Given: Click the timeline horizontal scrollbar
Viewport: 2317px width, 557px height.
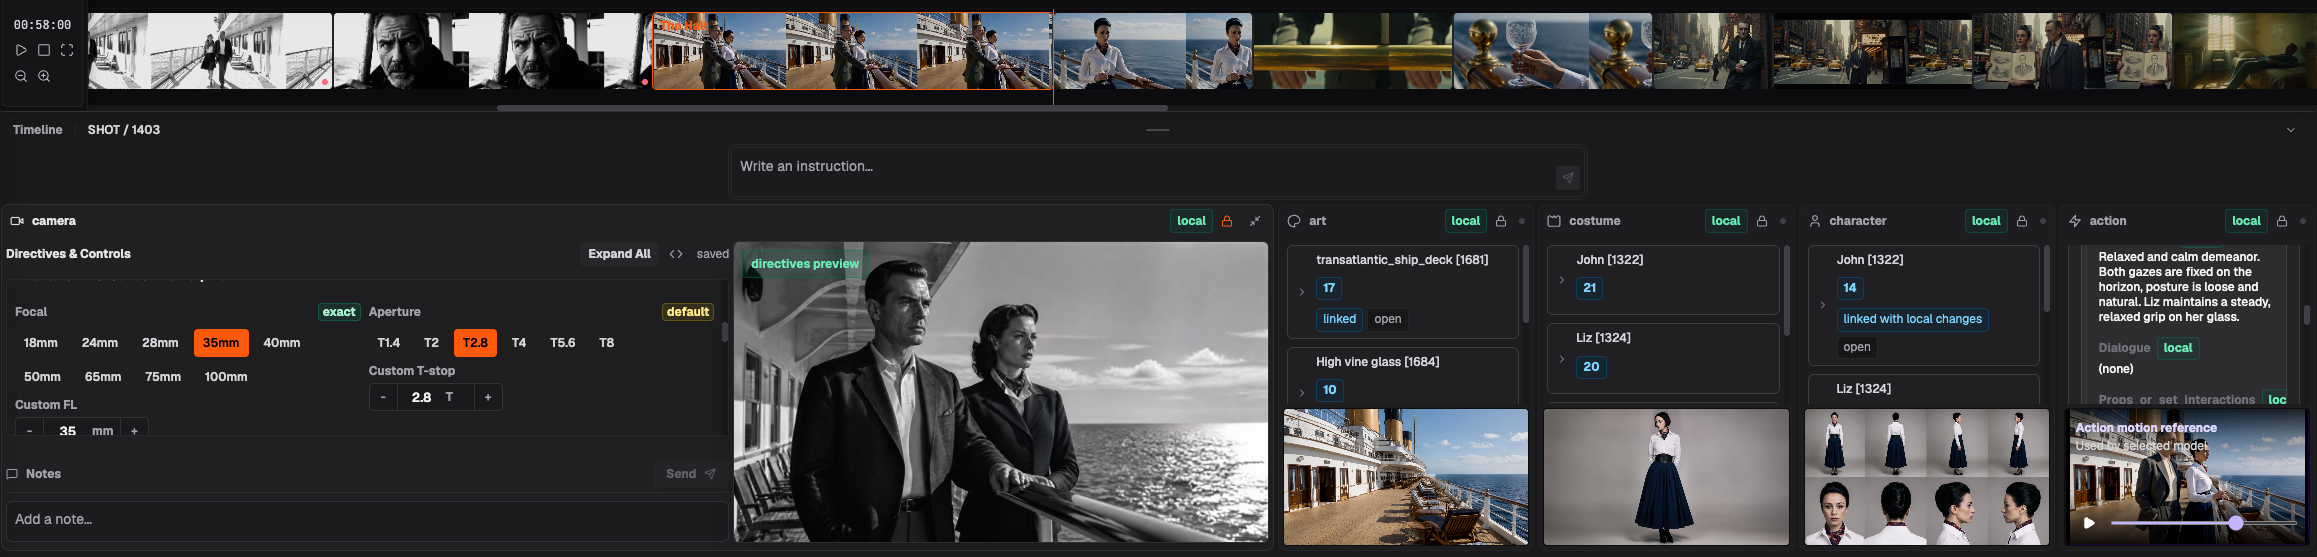Looking at the screenshot, I should click(832, 107).
